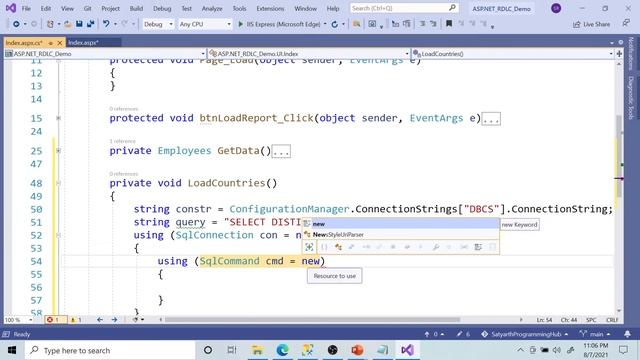Expand the LoadCountries() member dropdown
This screenshot has width=640, height=360.
611,54
